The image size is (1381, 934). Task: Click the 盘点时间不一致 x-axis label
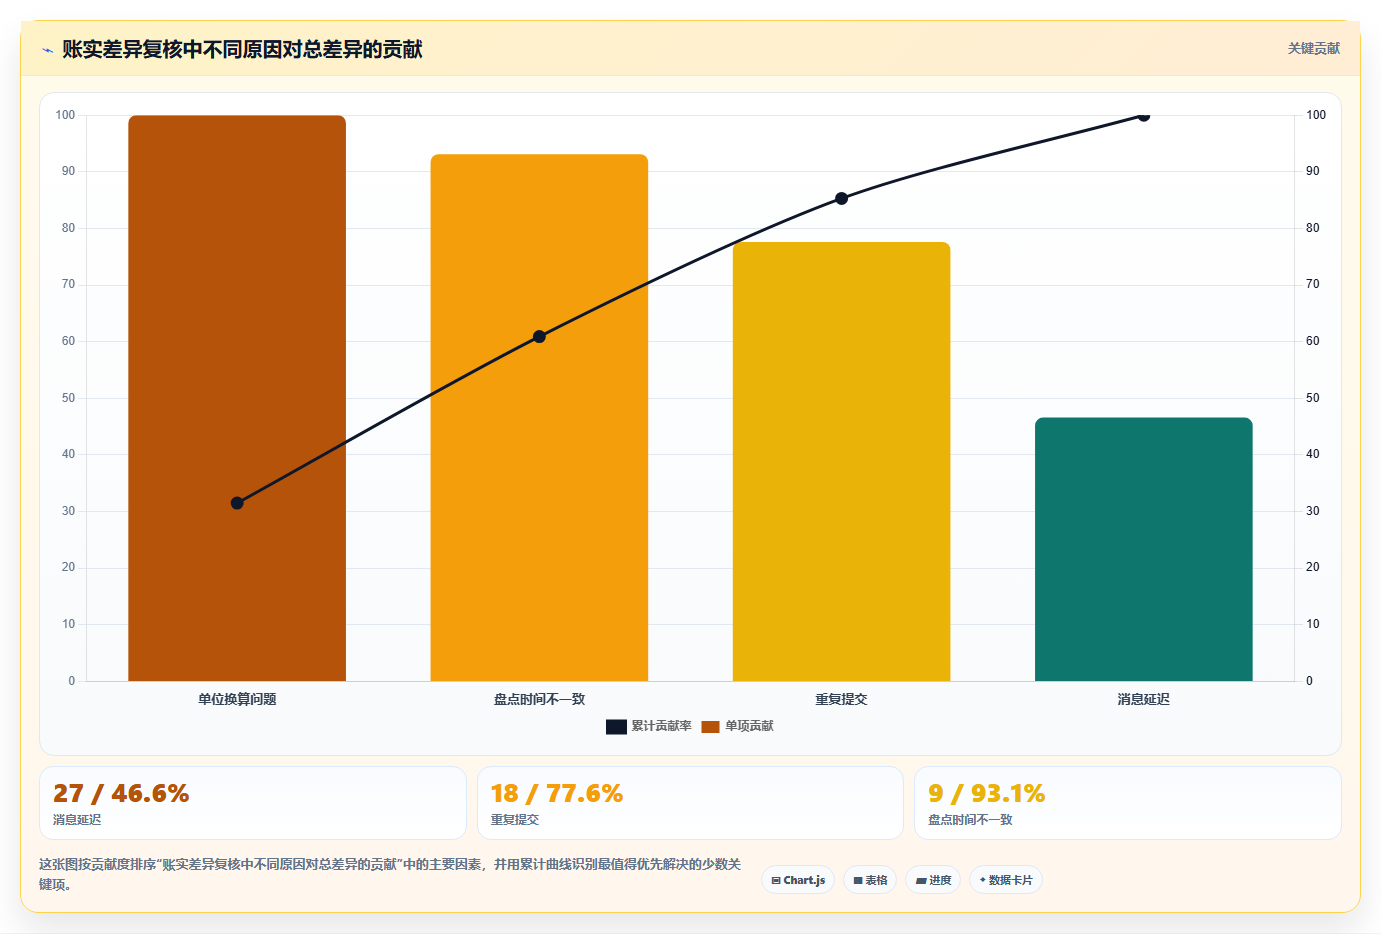(539, 699)
